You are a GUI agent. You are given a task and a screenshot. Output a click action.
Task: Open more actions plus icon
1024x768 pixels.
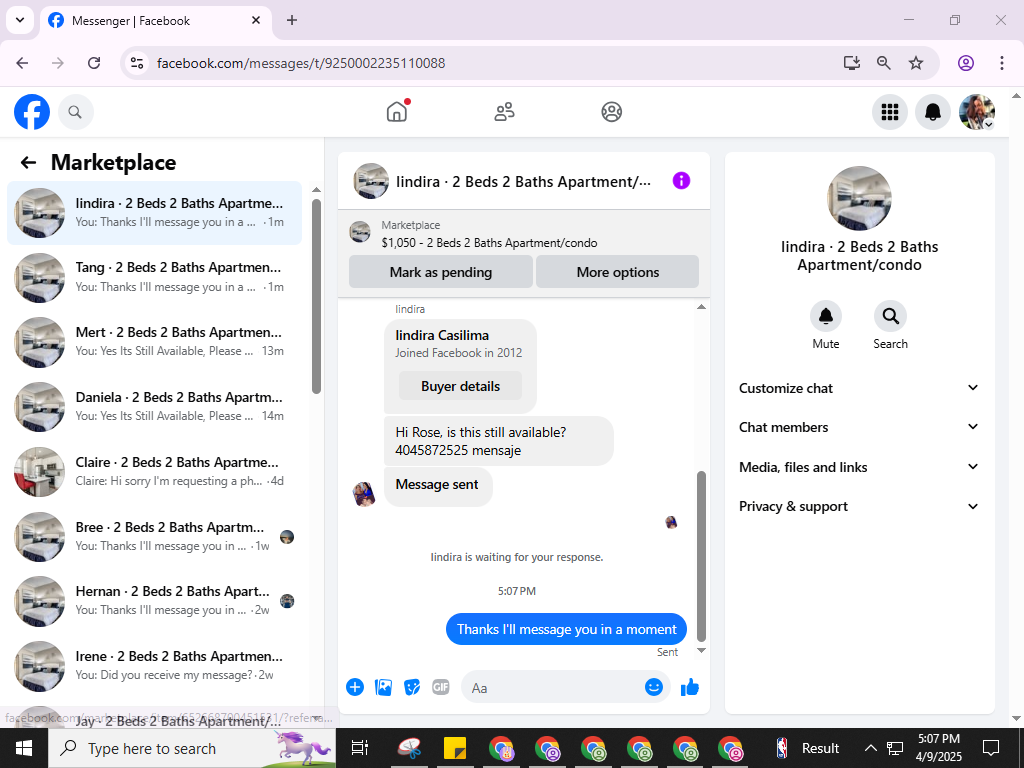click(355, 687)
